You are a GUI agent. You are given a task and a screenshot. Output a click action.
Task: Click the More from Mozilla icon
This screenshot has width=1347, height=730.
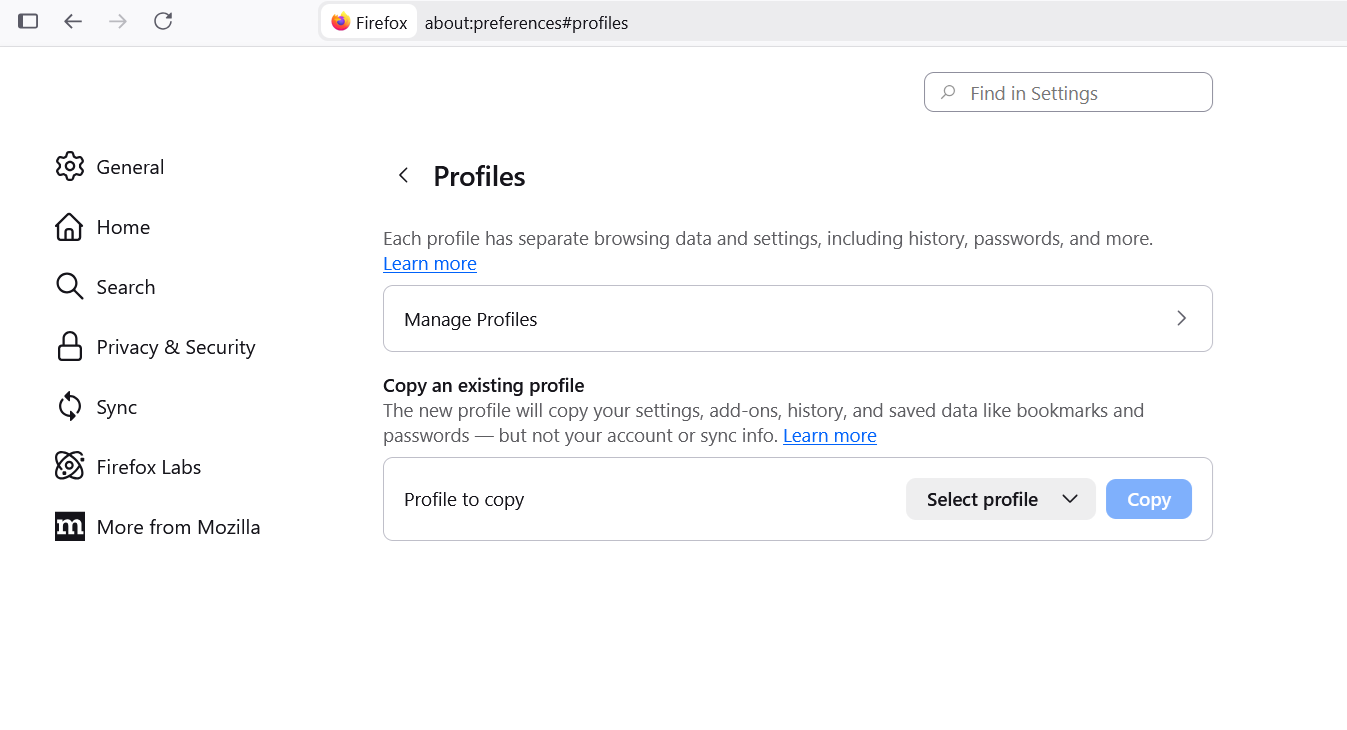pyautogui.click(x=70, y=526)
